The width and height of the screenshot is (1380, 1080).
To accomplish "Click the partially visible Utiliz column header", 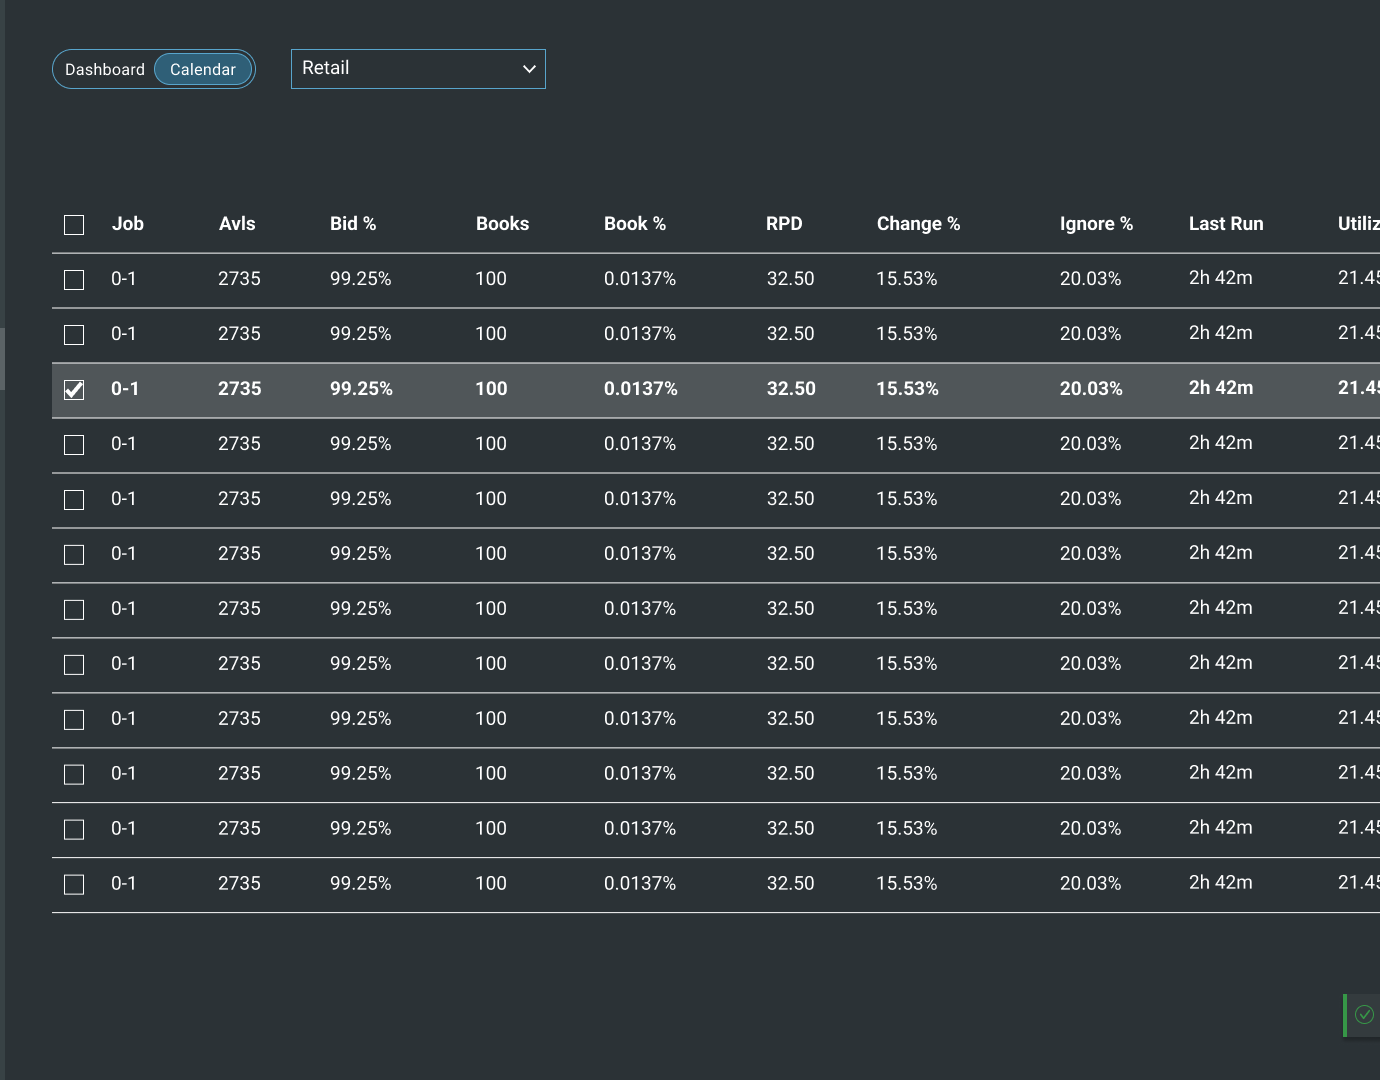I will click(1358, 224).
